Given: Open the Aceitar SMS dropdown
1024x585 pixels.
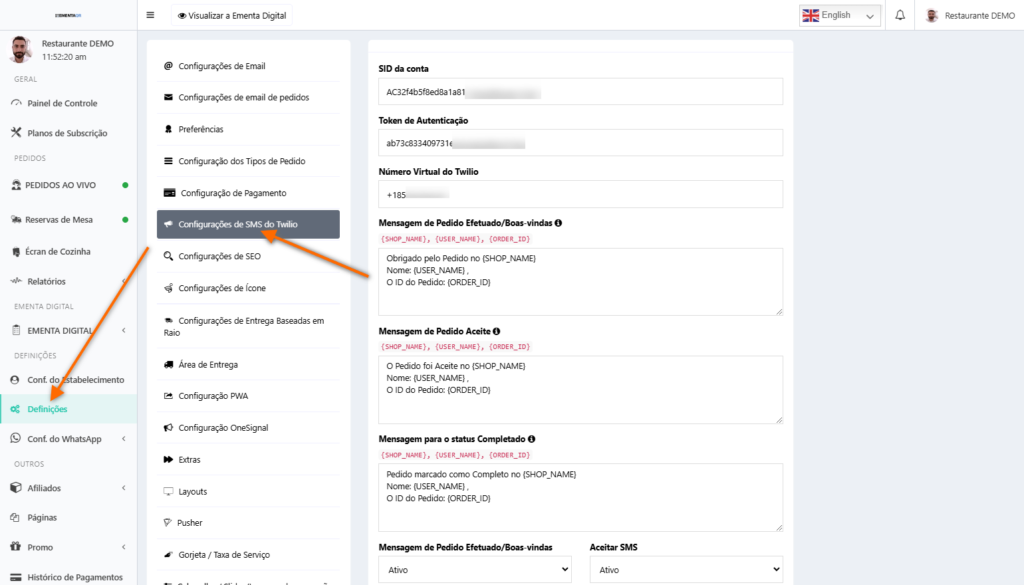Looking at the screenshot, I should (x=685, y=570).
